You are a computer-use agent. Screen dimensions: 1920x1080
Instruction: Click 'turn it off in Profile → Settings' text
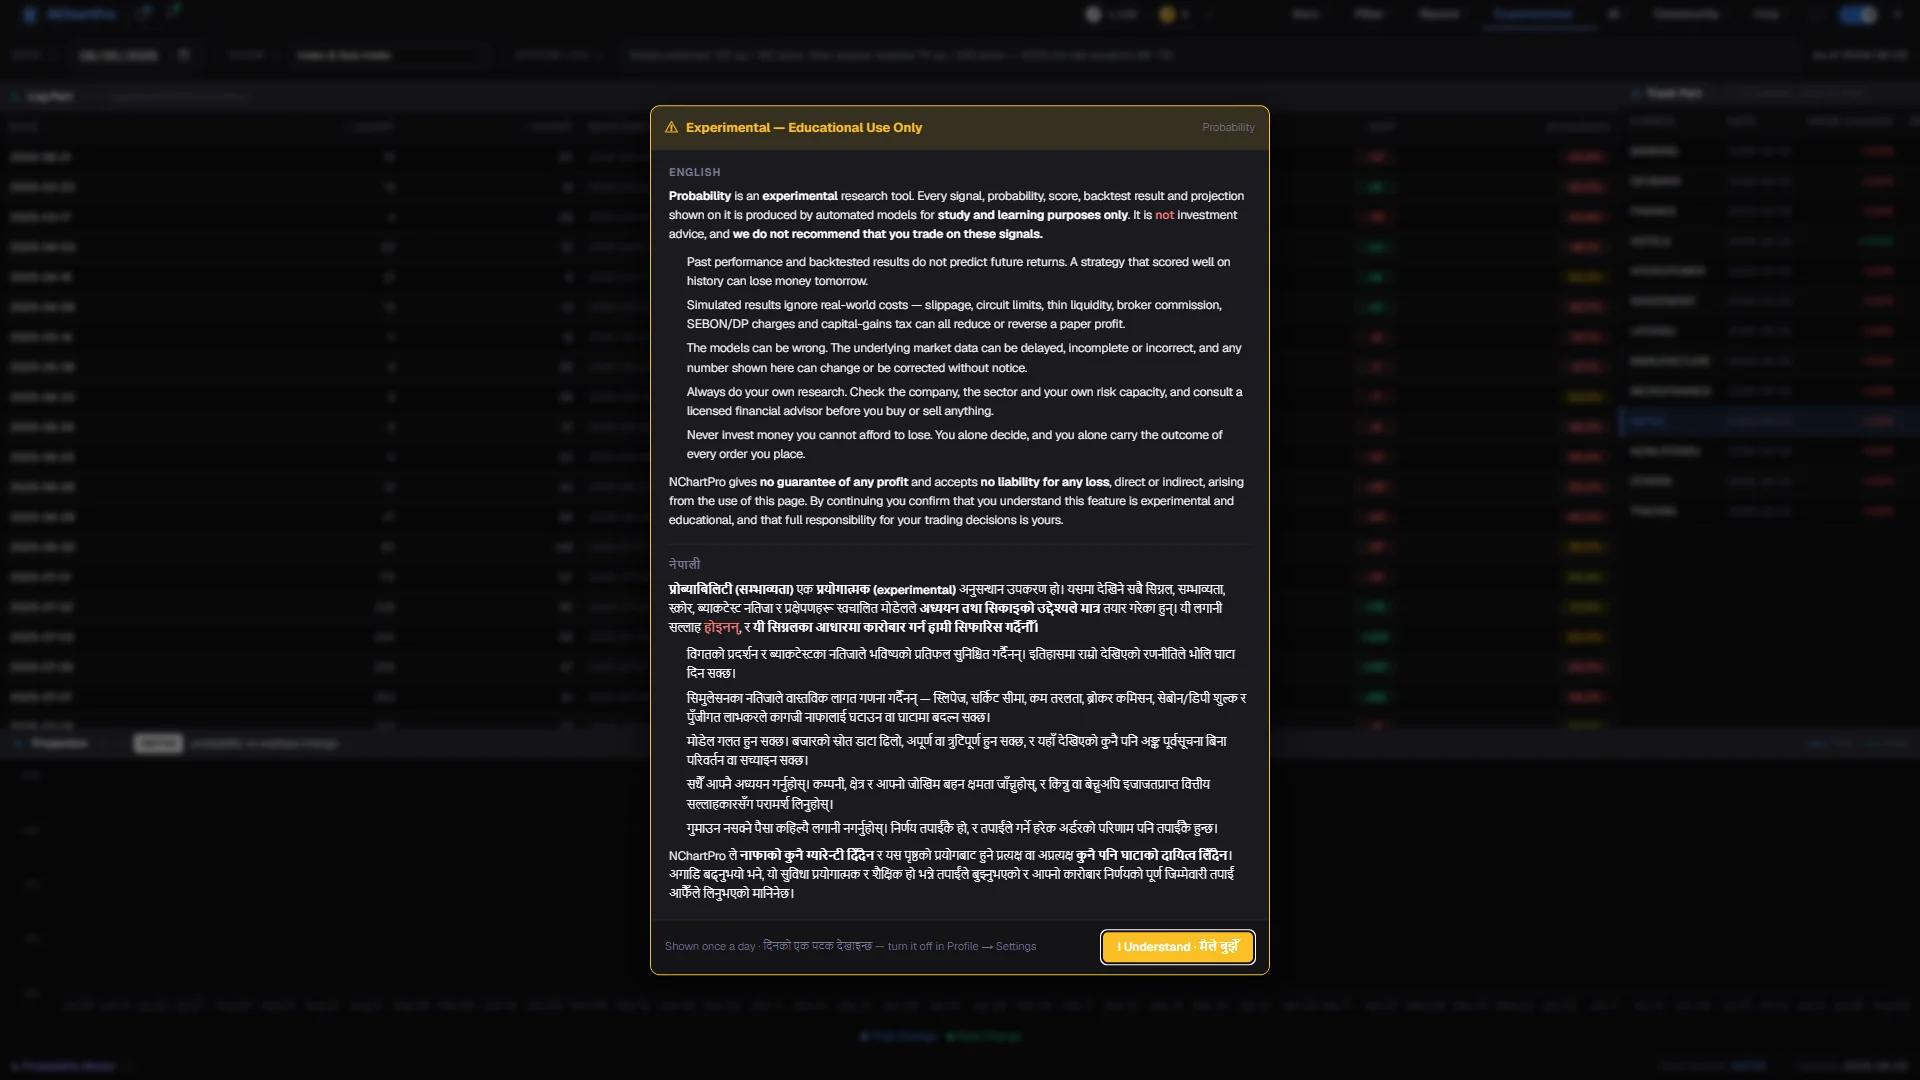click(x=962, y=946)
